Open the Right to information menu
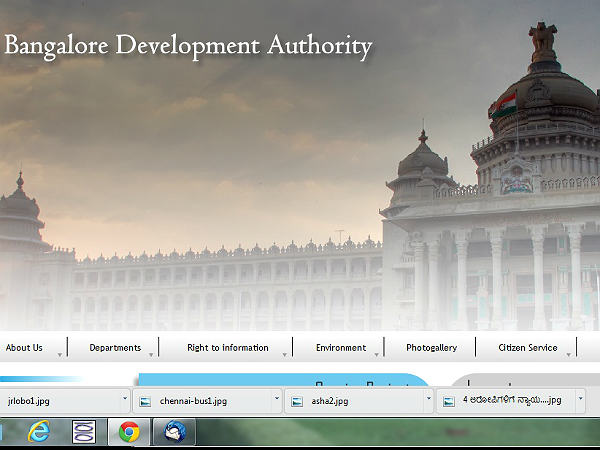This screenshot has height=450, width=600. tap(227, 348)
